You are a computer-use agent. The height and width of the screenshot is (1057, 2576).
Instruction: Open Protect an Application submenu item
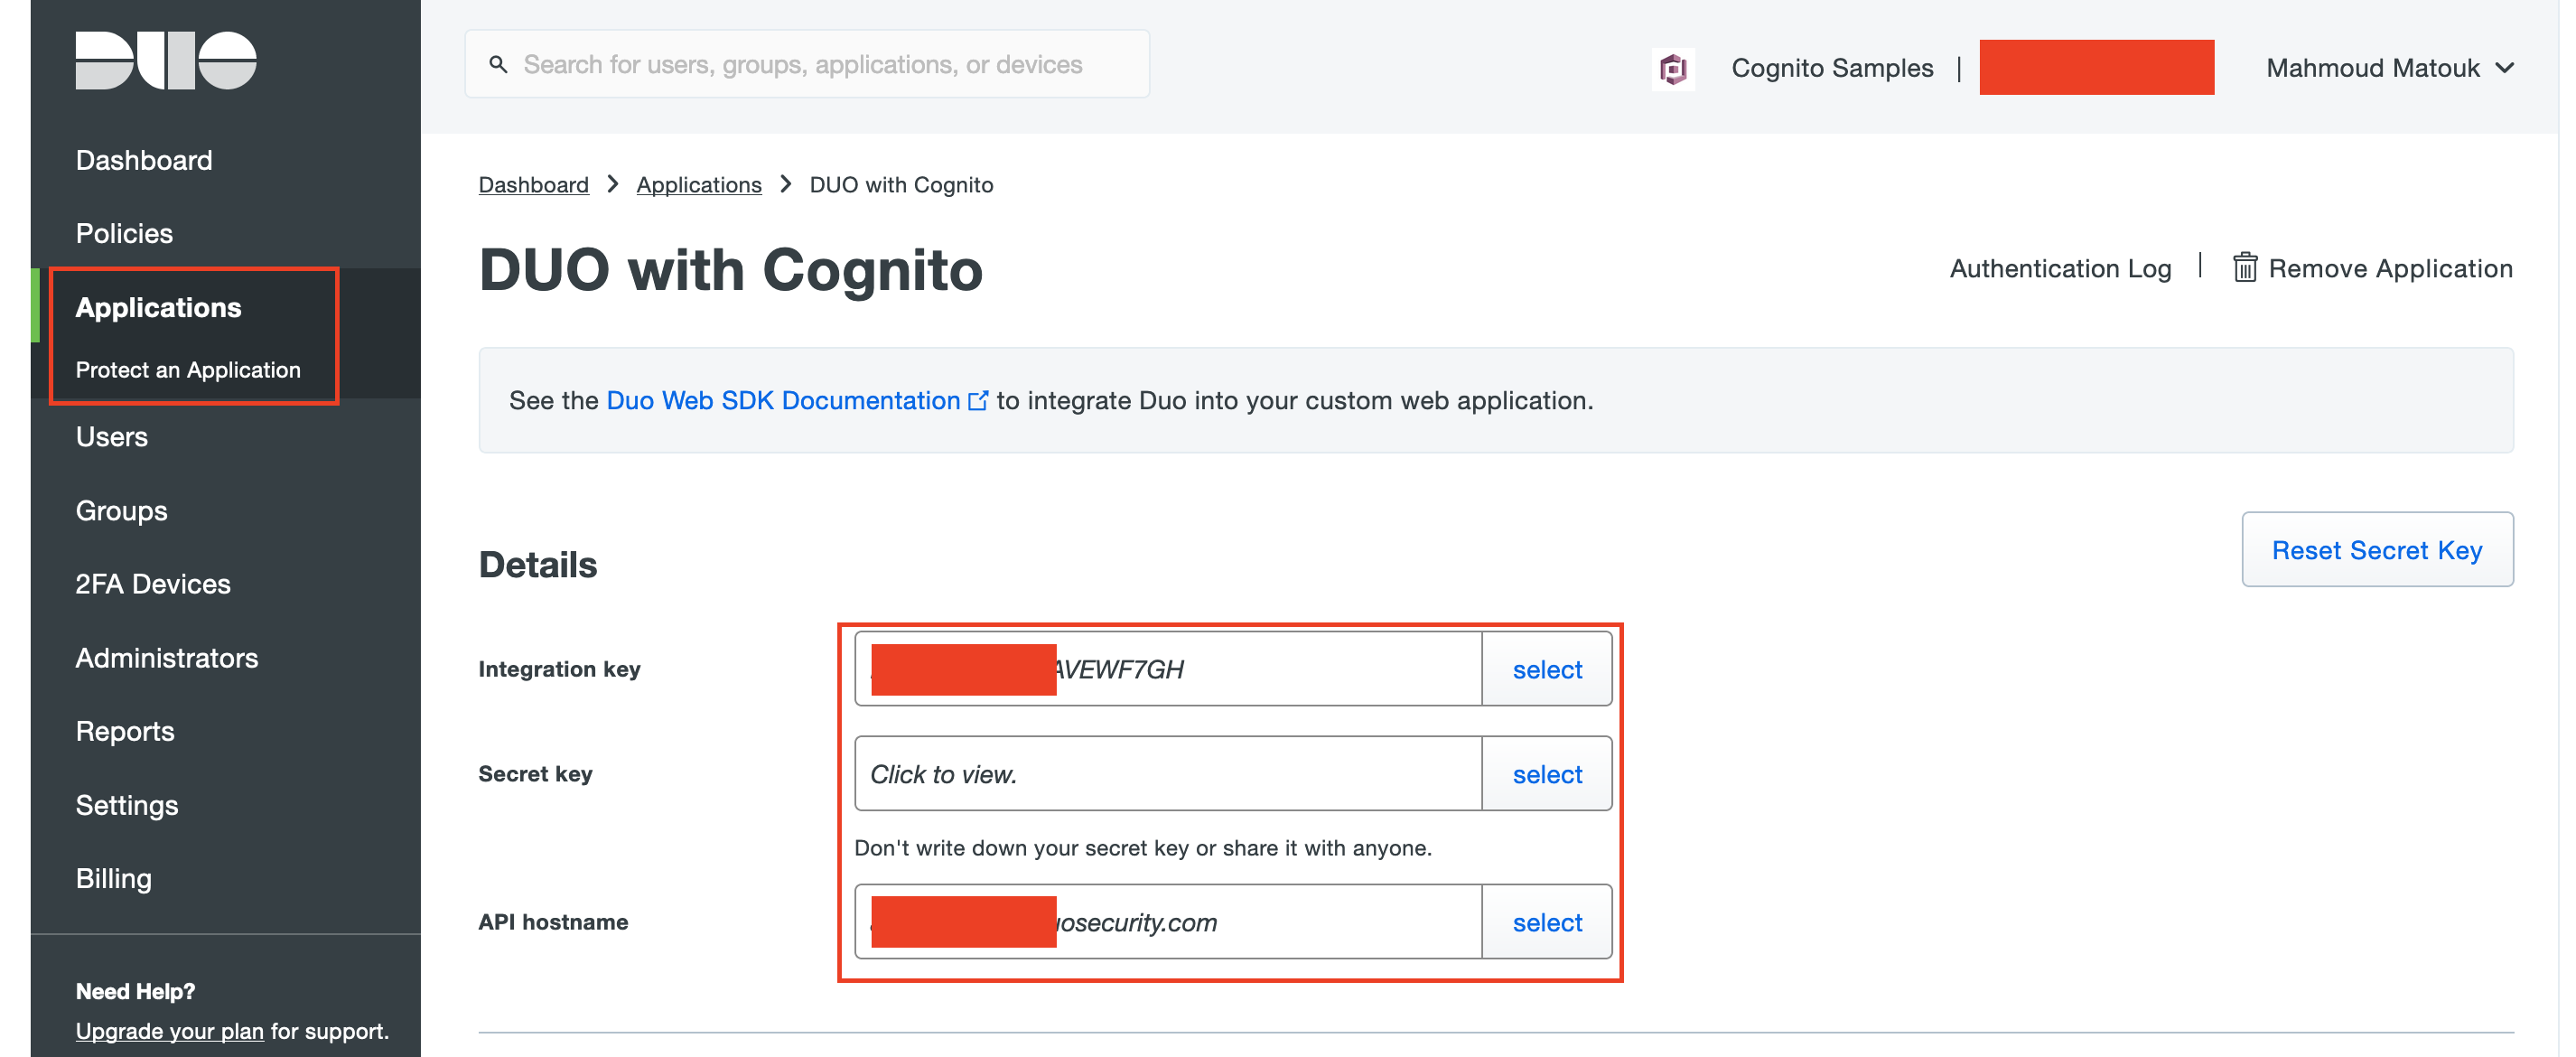pos(188,370)
